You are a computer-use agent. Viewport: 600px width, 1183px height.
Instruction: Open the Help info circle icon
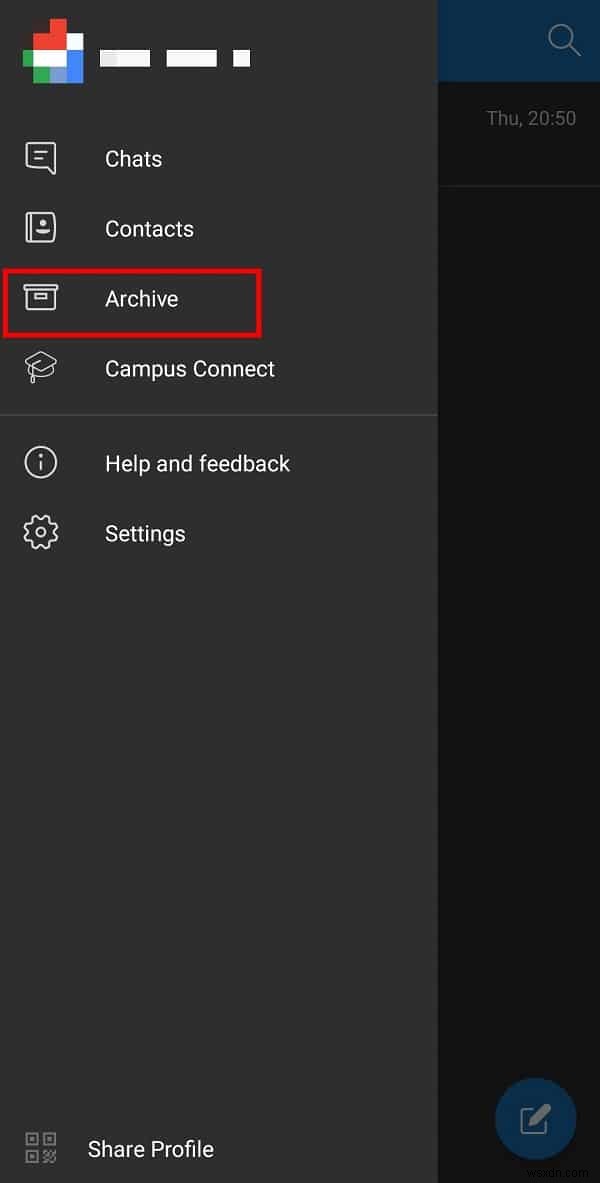coord(40,462)
